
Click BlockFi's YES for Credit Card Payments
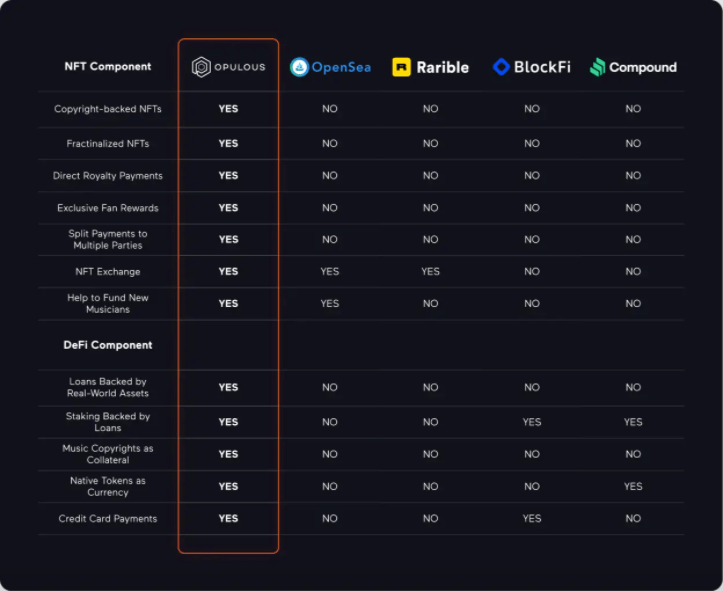click(x=531, y=519)
